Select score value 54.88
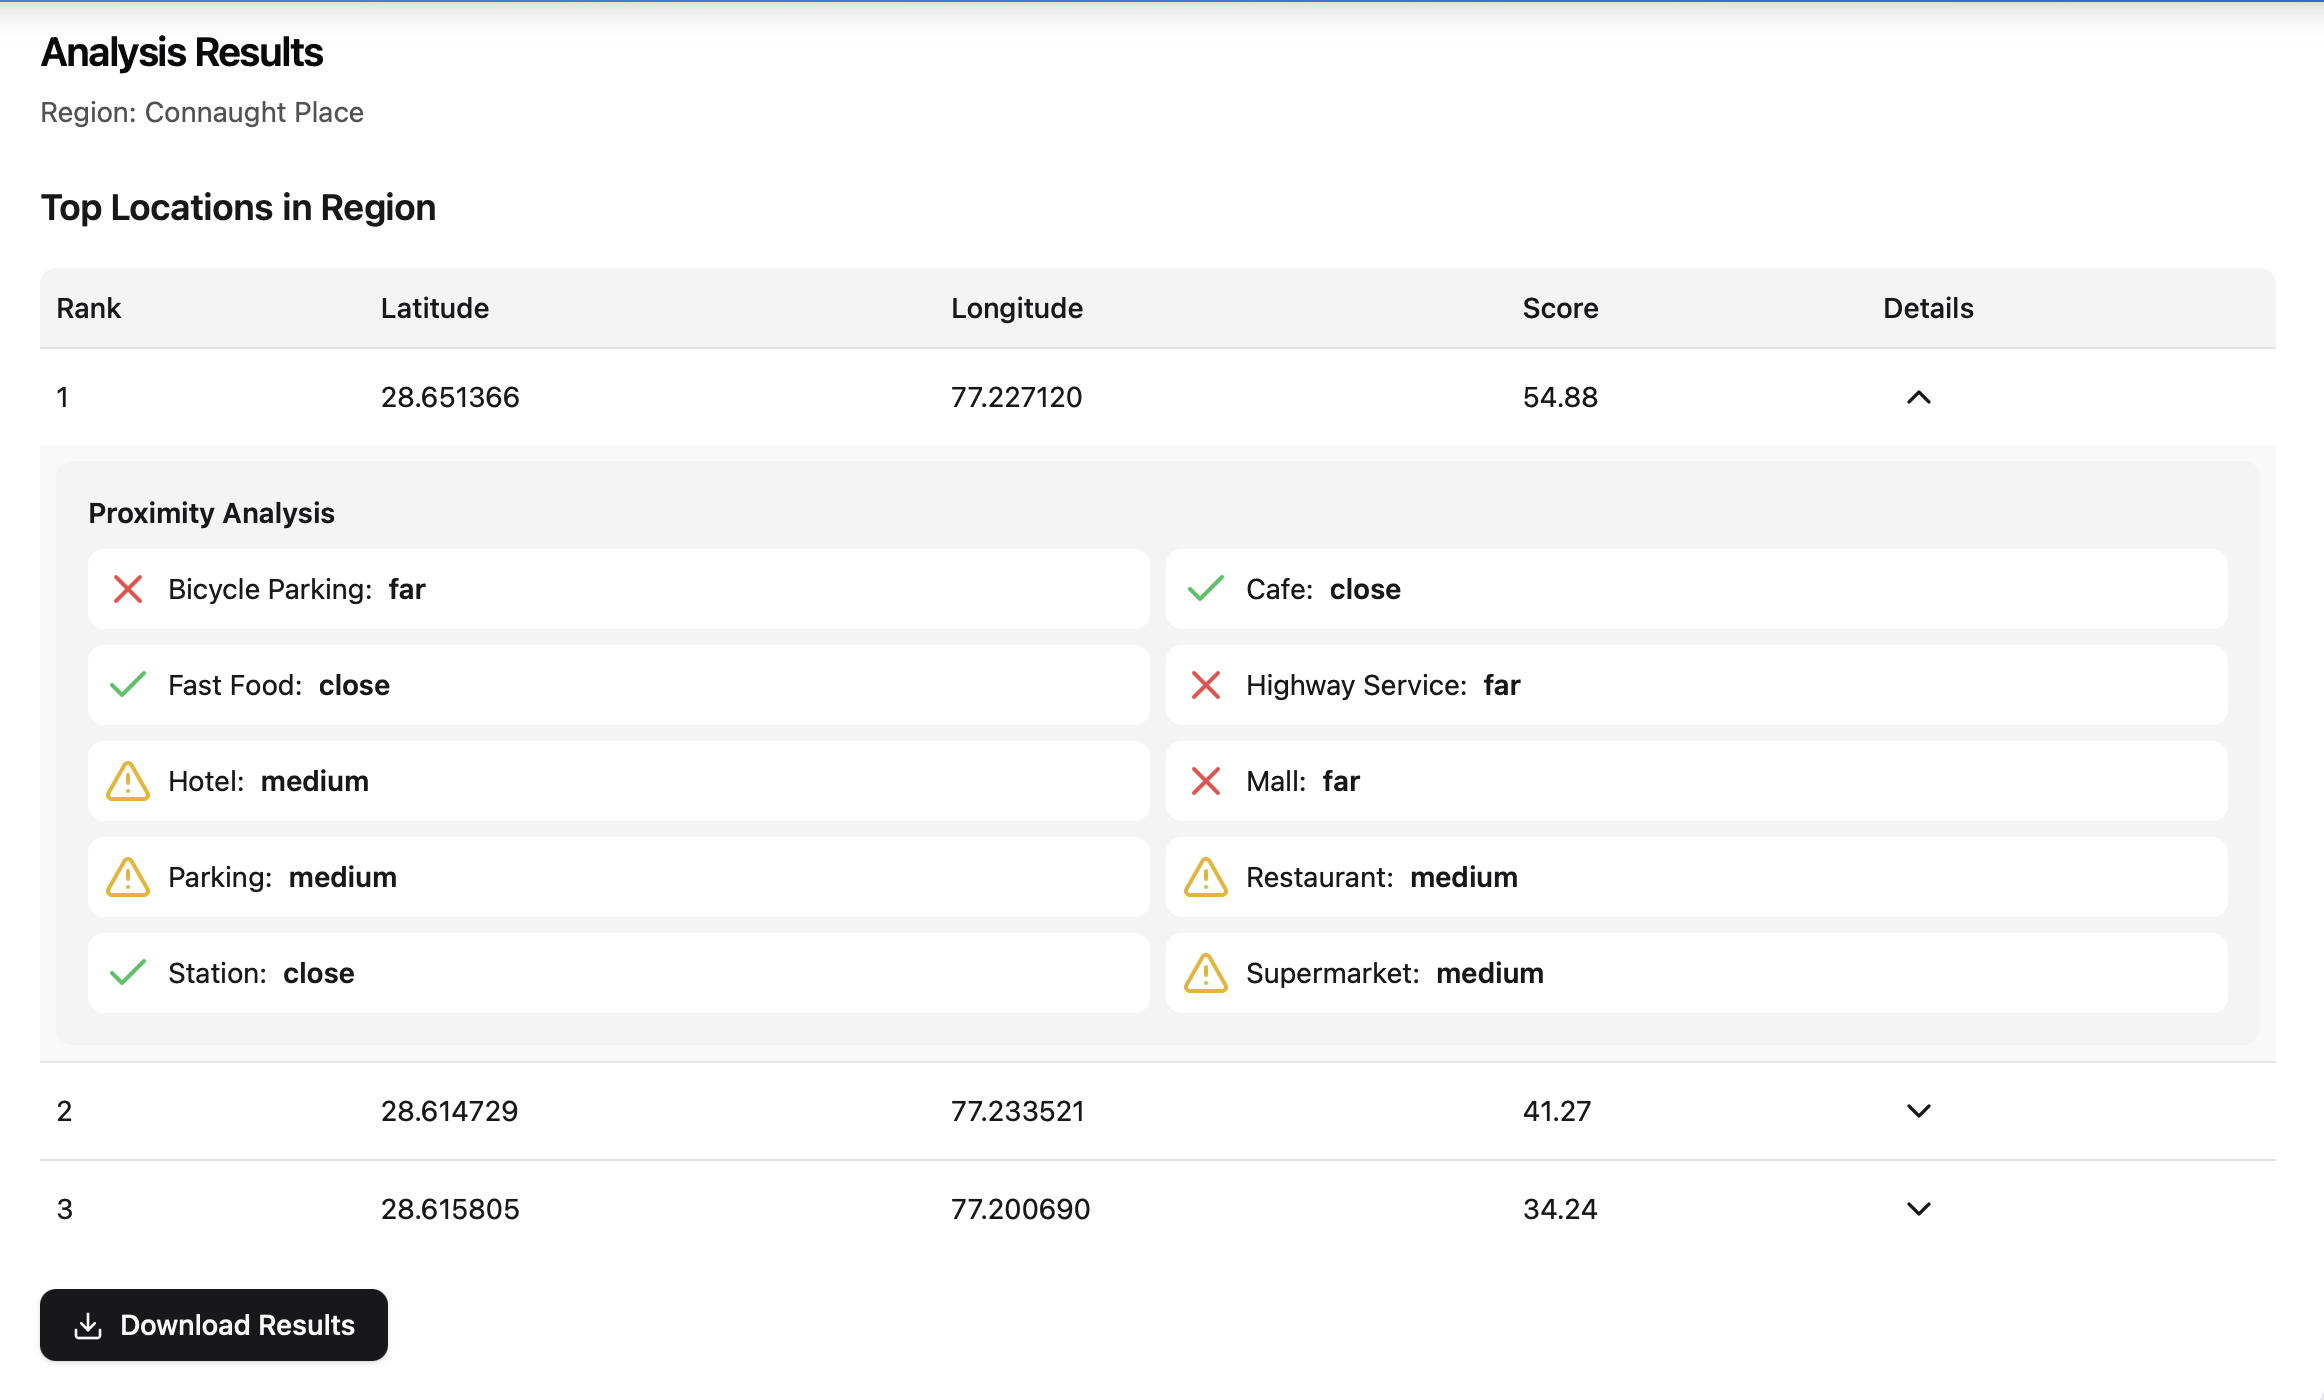The image size is (2324, 1400). coord(1561,398)
